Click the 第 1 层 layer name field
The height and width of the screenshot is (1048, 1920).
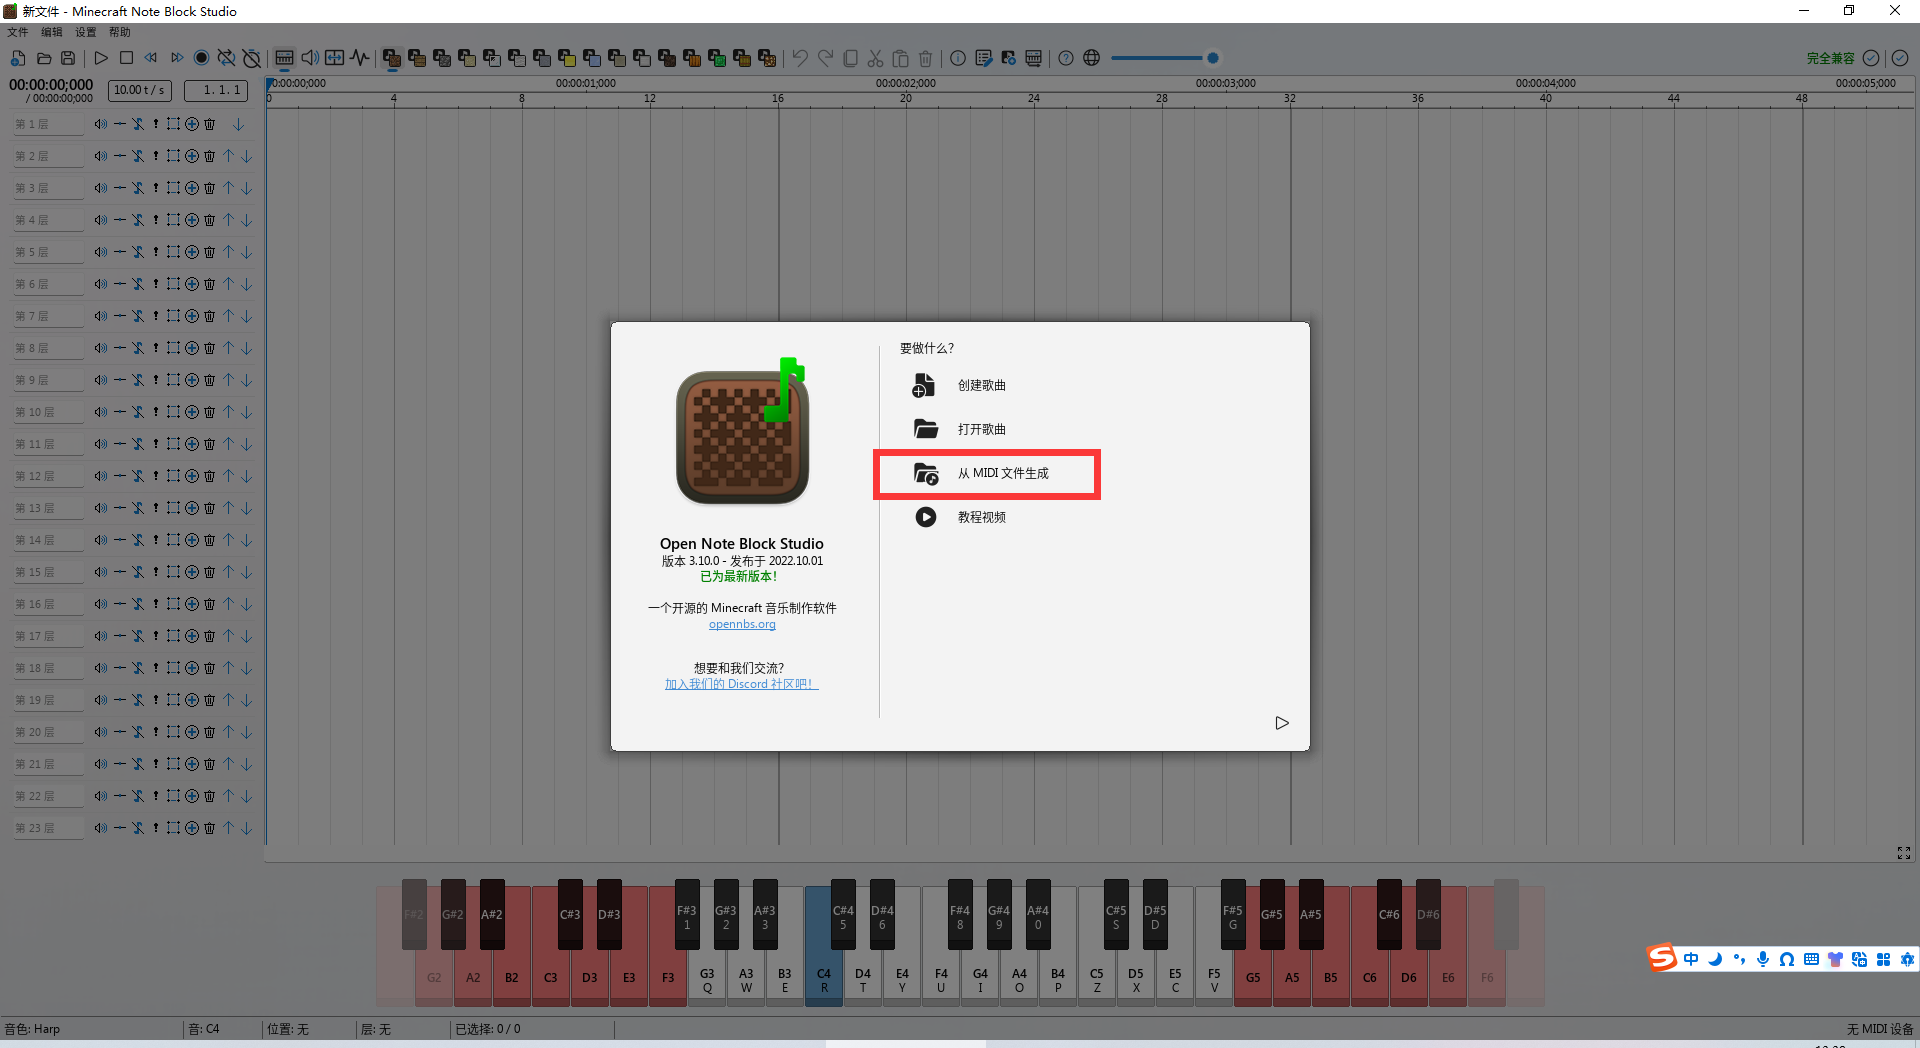click(49, 125)
